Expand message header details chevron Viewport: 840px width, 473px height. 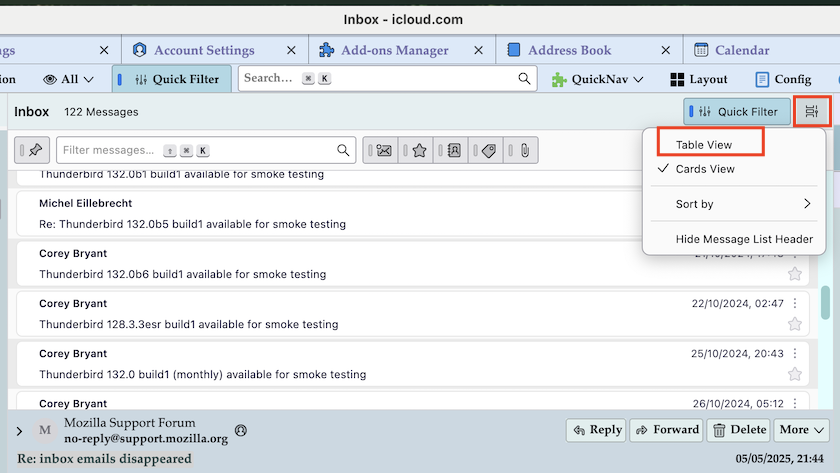(19, 431)
